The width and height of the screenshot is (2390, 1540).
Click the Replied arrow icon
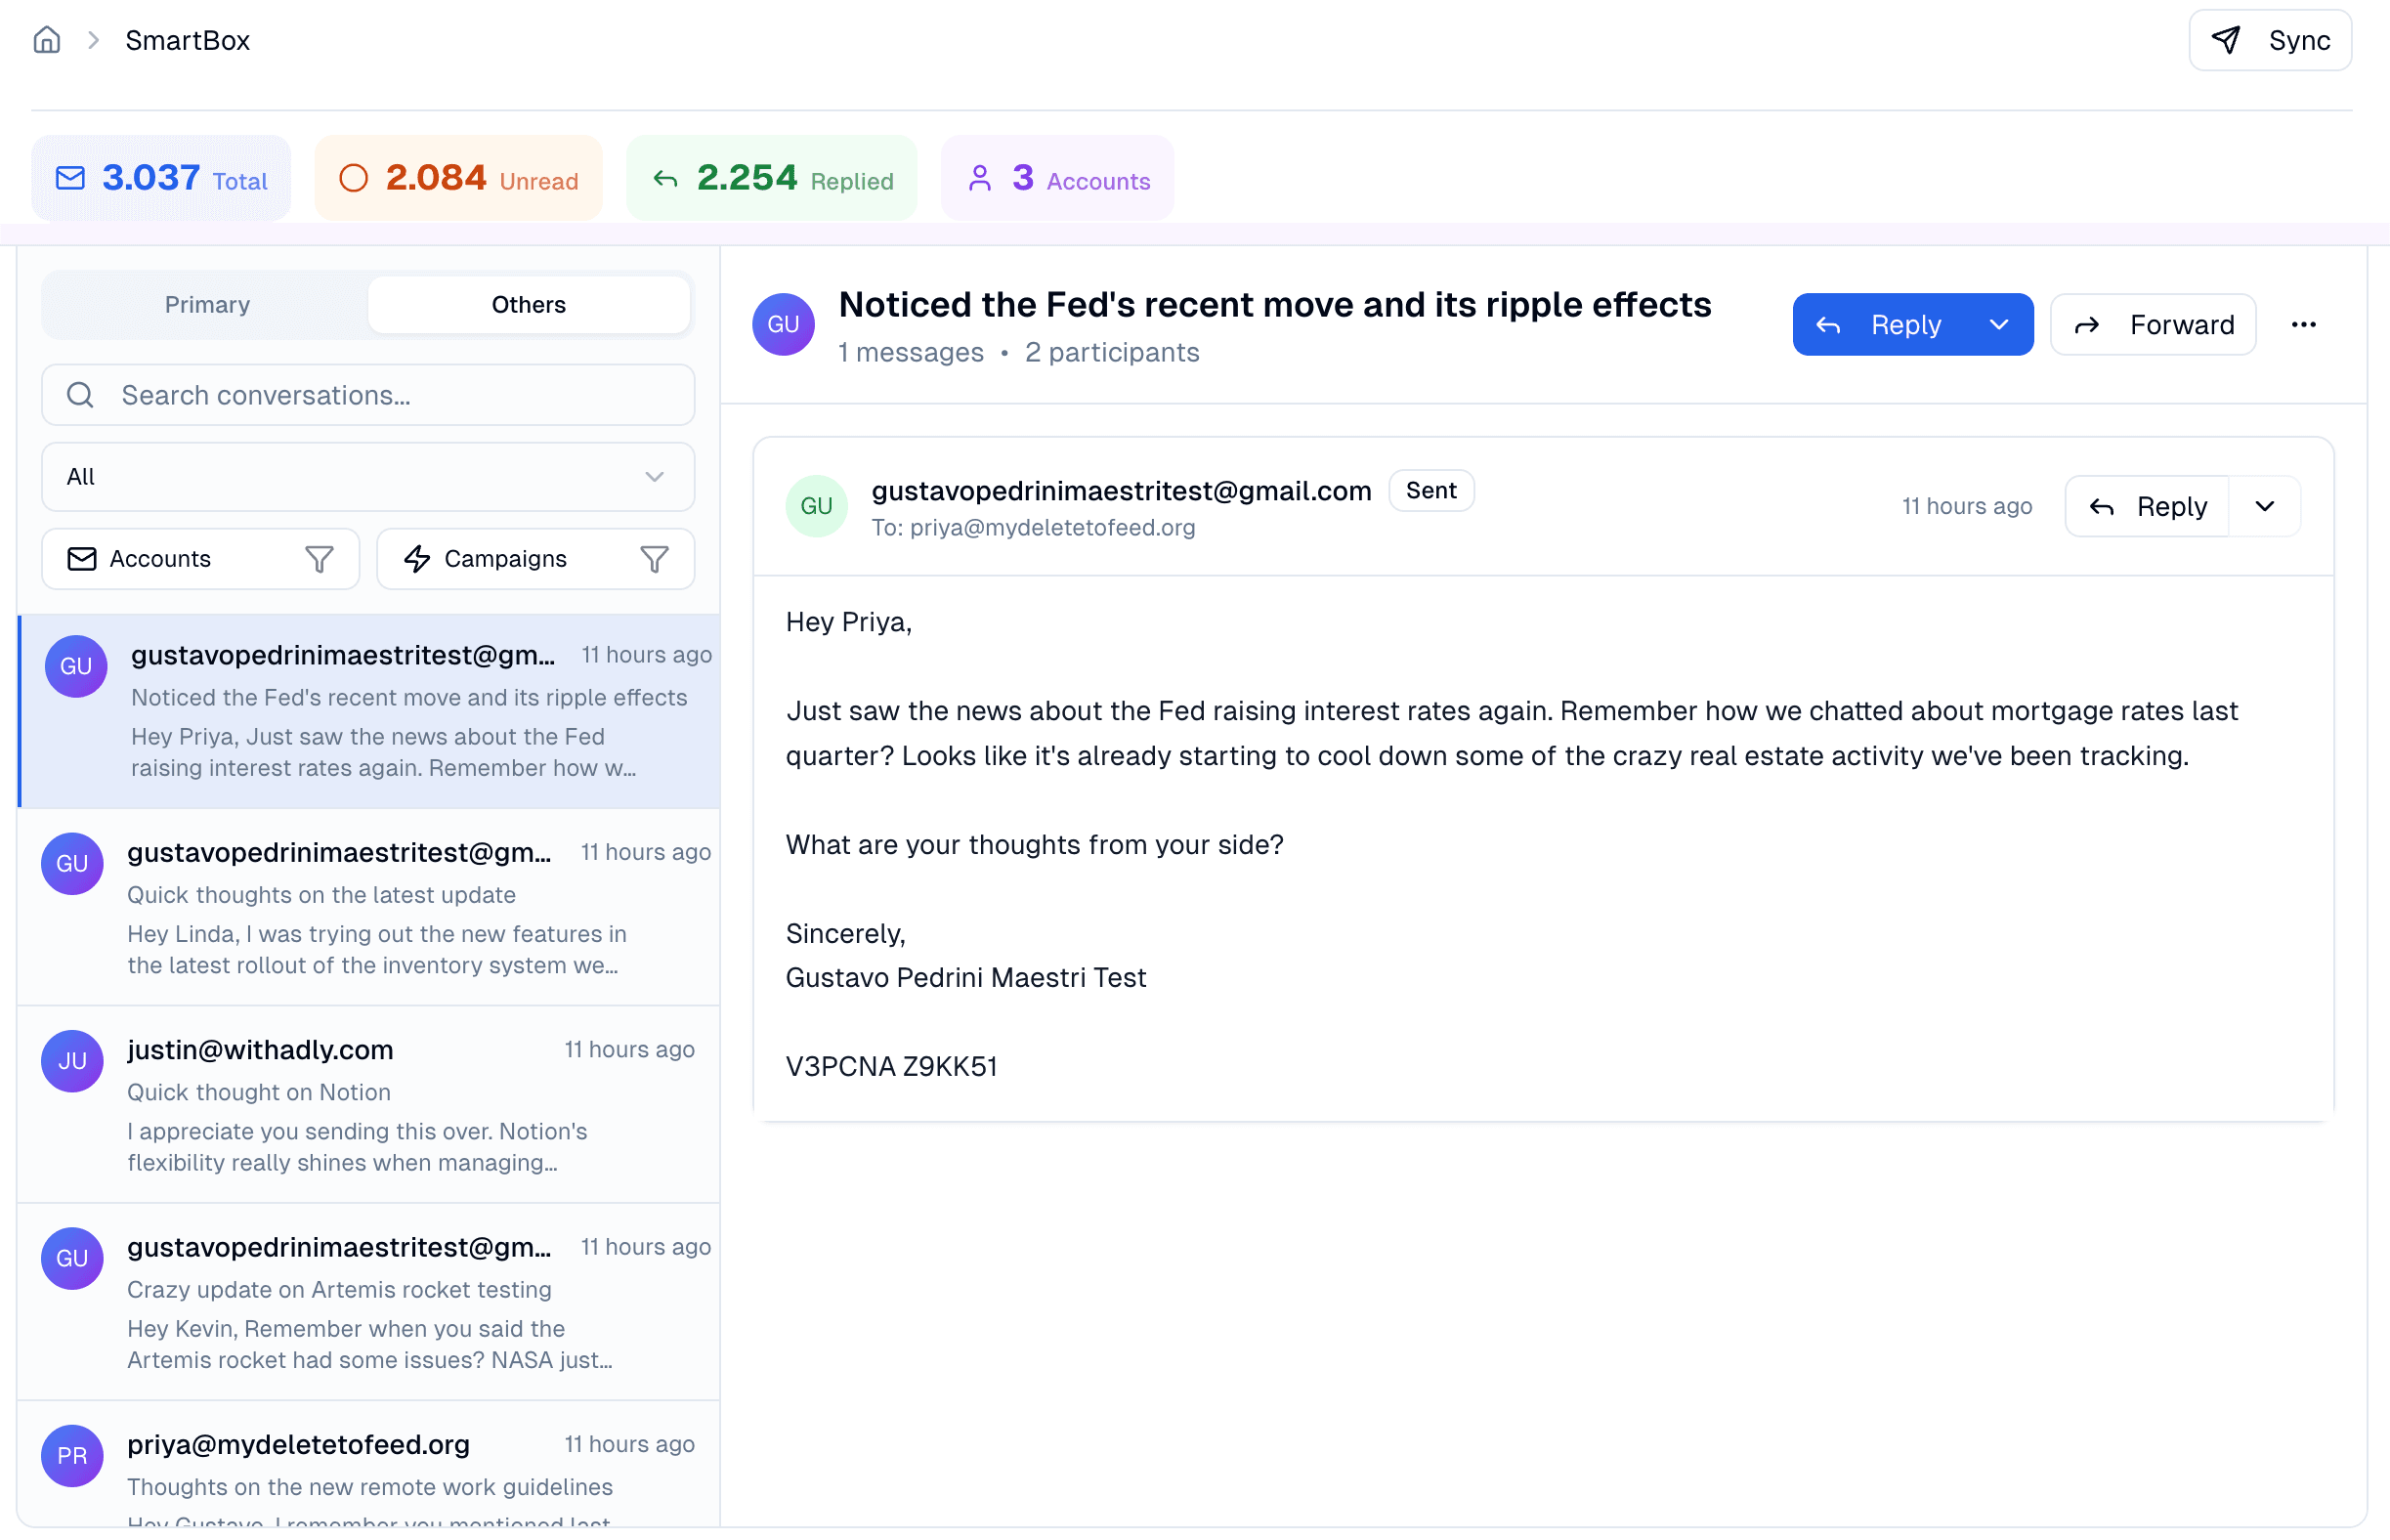[666, 179]
